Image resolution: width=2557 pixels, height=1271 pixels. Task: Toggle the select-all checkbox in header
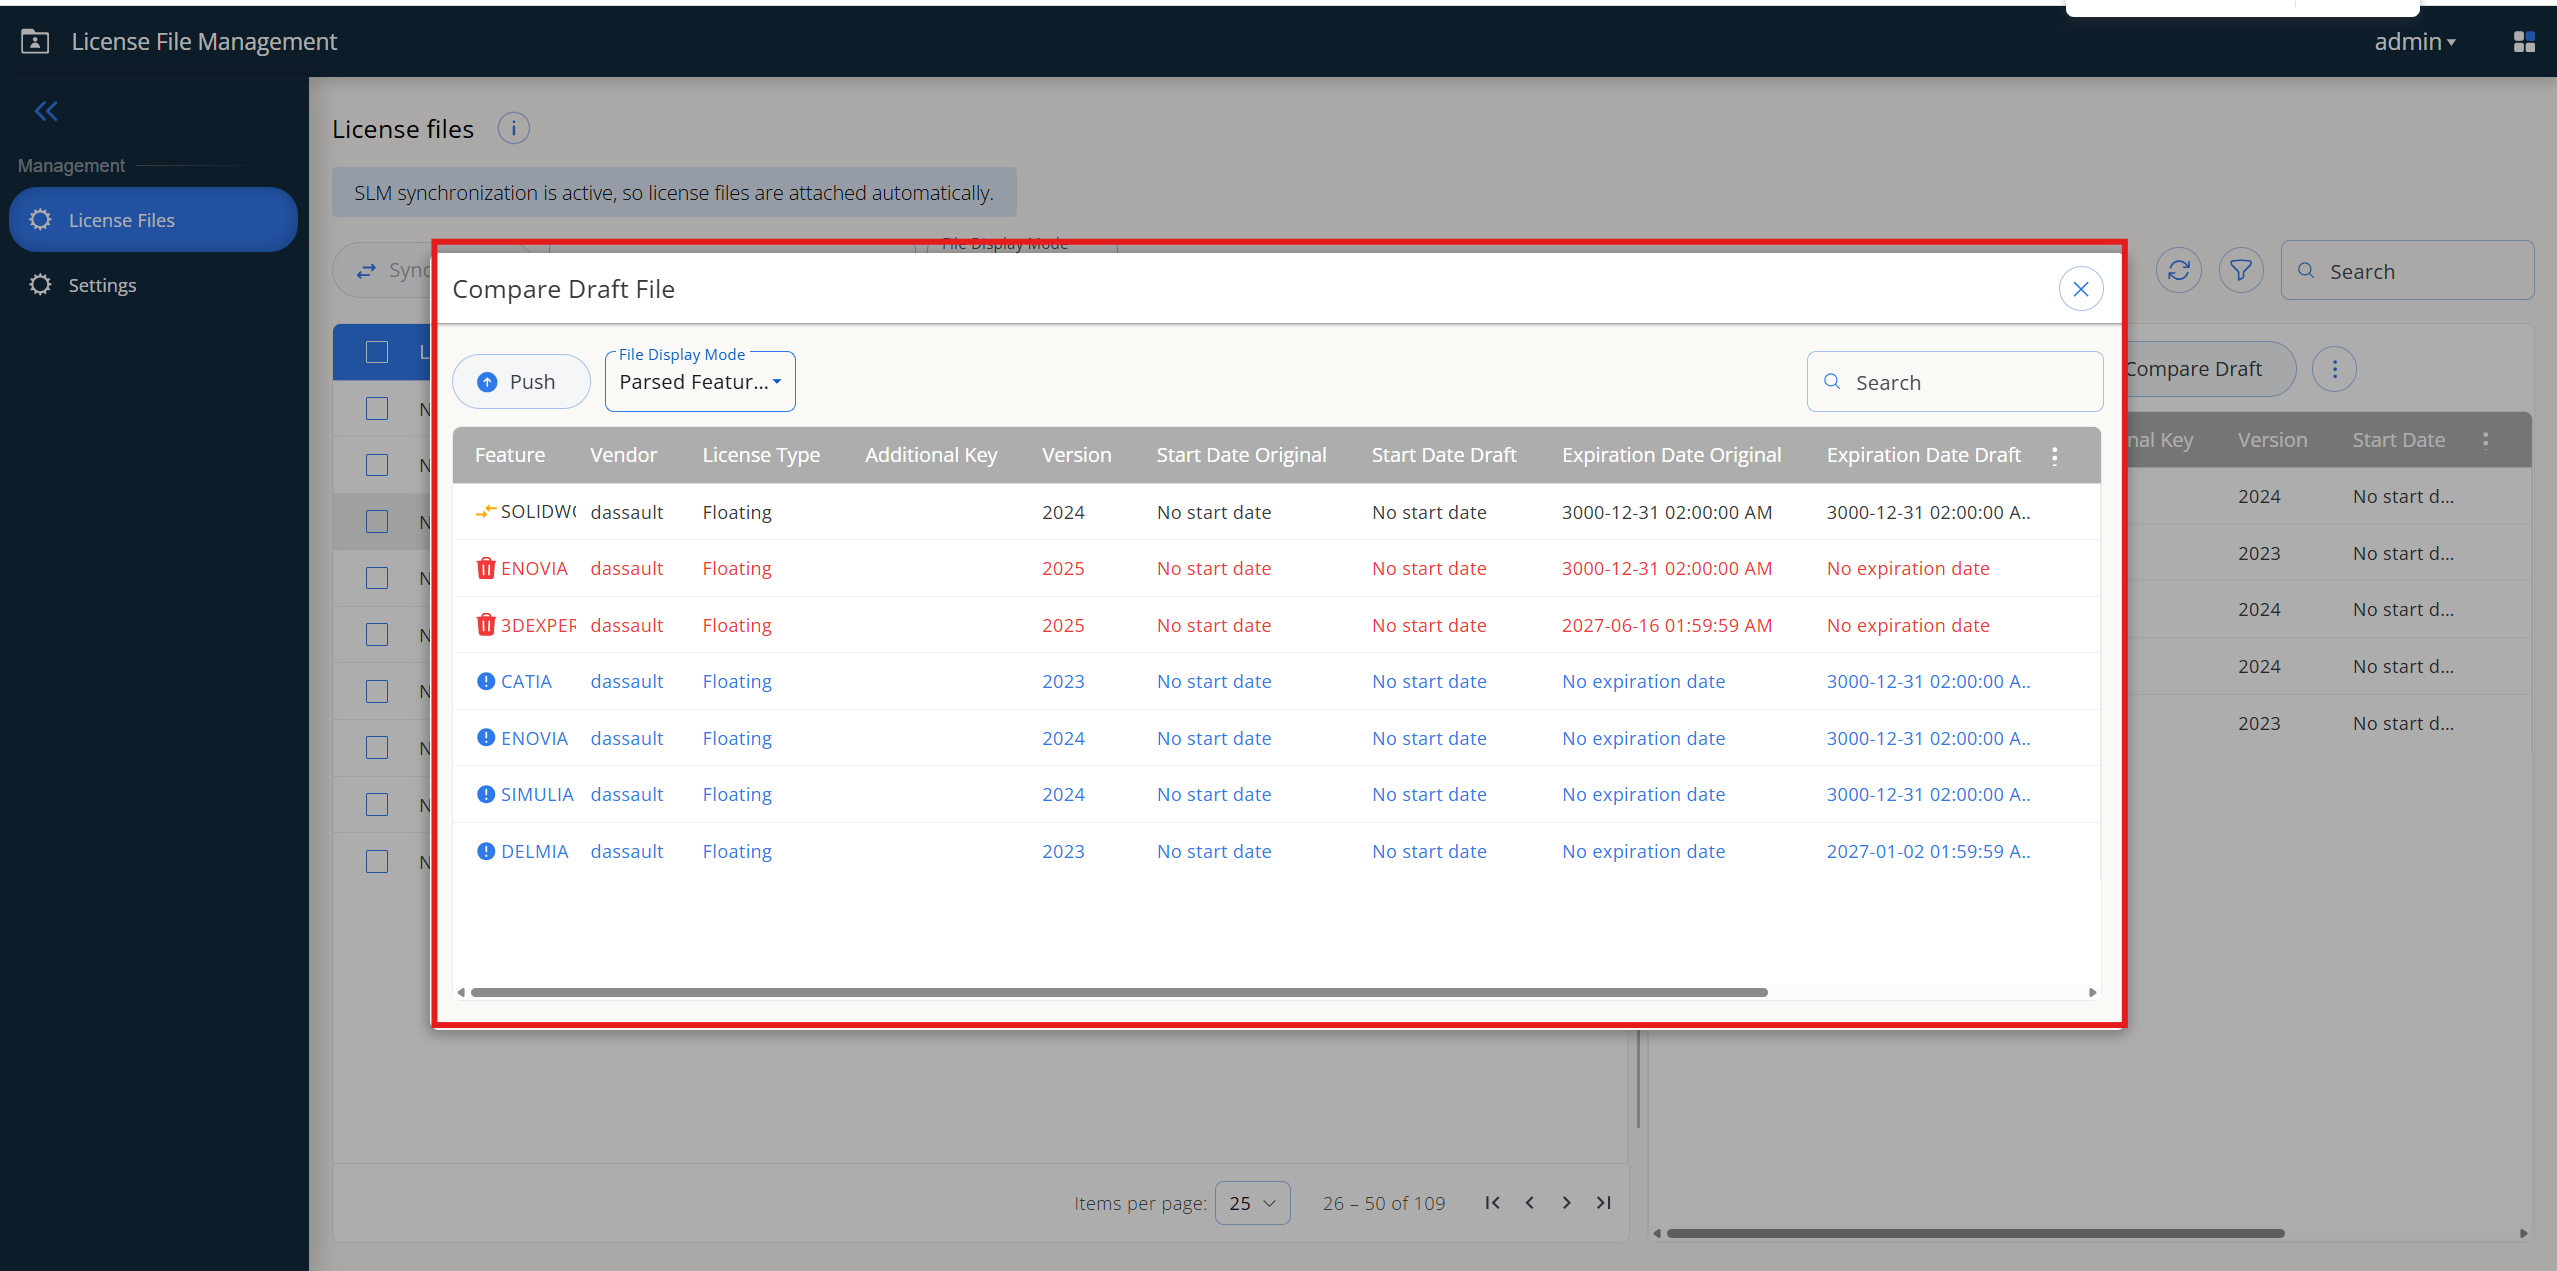click(377, 352)
